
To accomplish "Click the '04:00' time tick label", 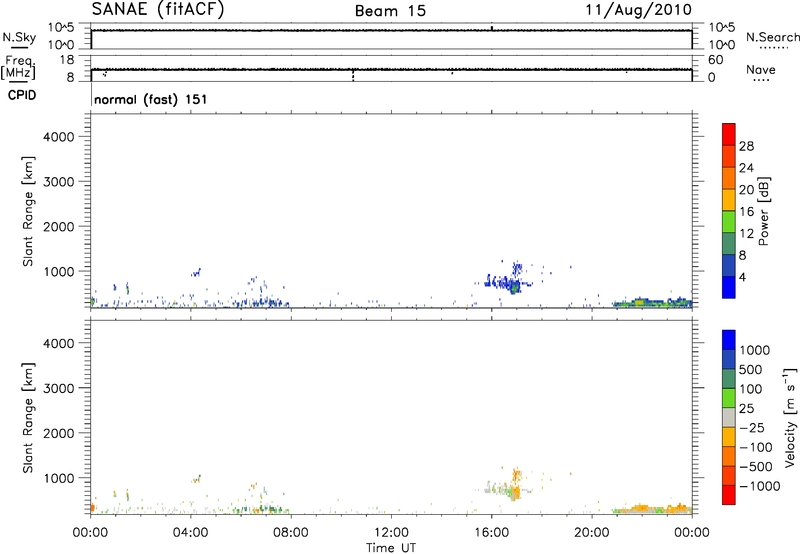I will (190, 533).
